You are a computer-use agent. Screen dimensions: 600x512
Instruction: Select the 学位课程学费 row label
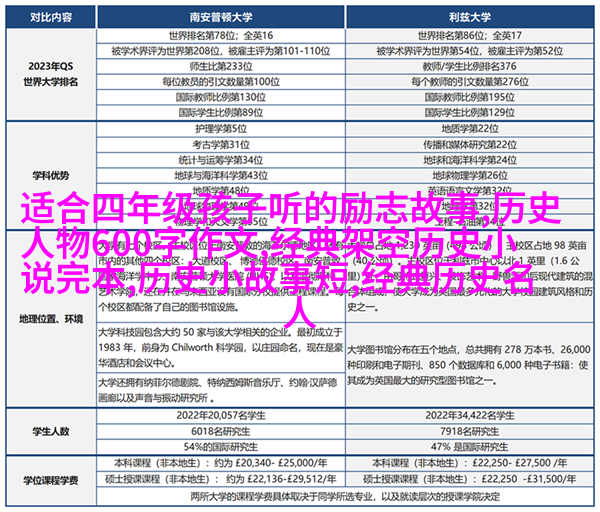click(x=51, y=481)
